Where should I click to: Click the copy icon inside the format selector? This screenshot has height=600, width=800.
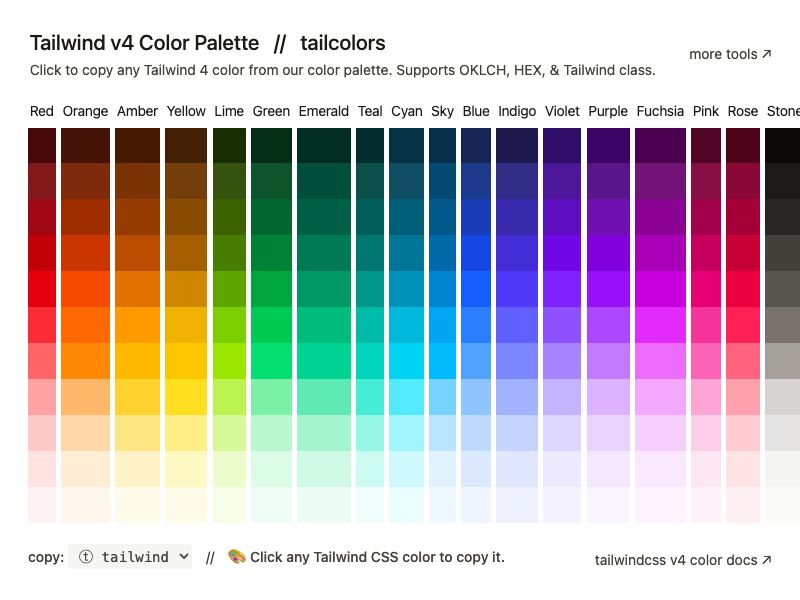coord(87,556)
